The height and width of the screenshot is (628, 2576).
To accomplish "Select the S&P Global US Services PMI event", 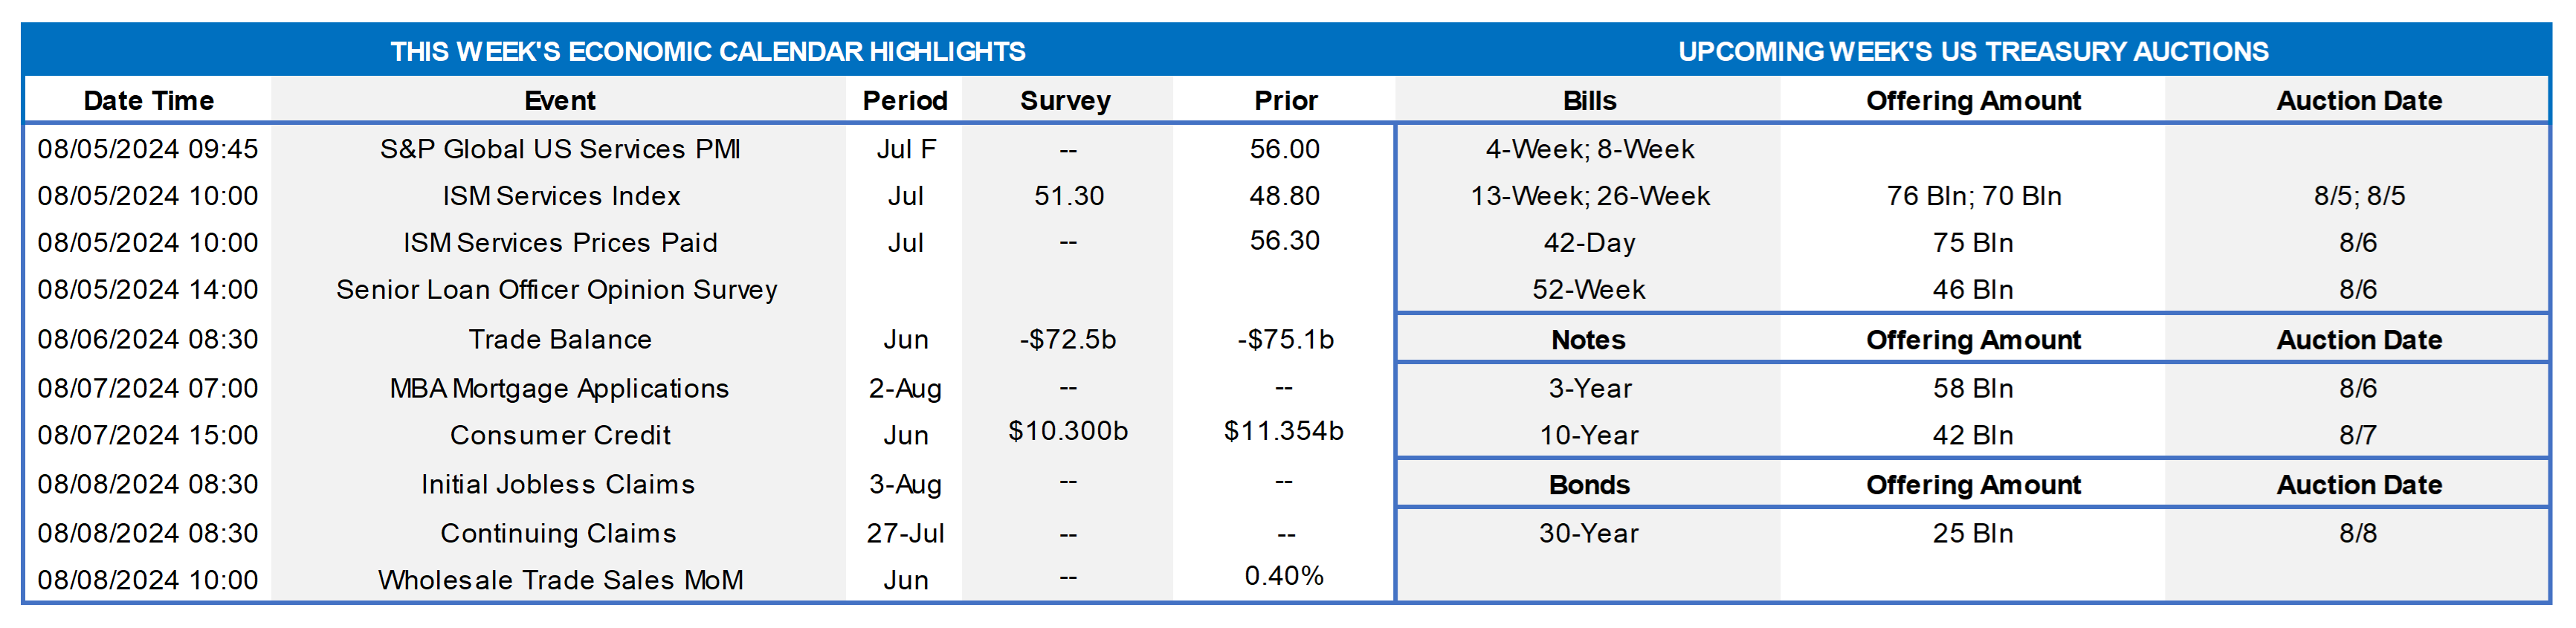I will coord(560,149).
